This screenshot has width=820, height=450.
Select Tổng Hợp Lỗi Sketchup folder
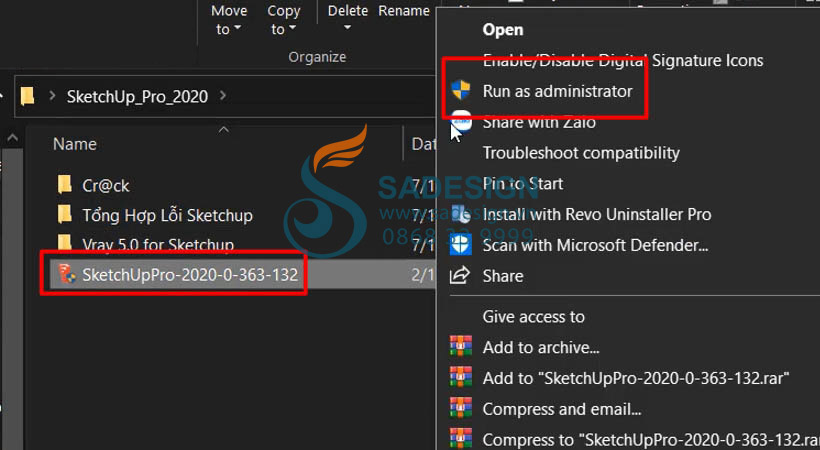[167, 216]
